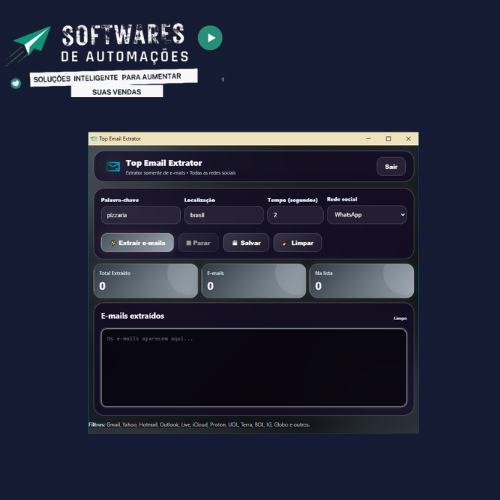Click the E-mails counter card
Viewport: 500px width, 500px height.
pyautogui.click(x=254, y=281)
